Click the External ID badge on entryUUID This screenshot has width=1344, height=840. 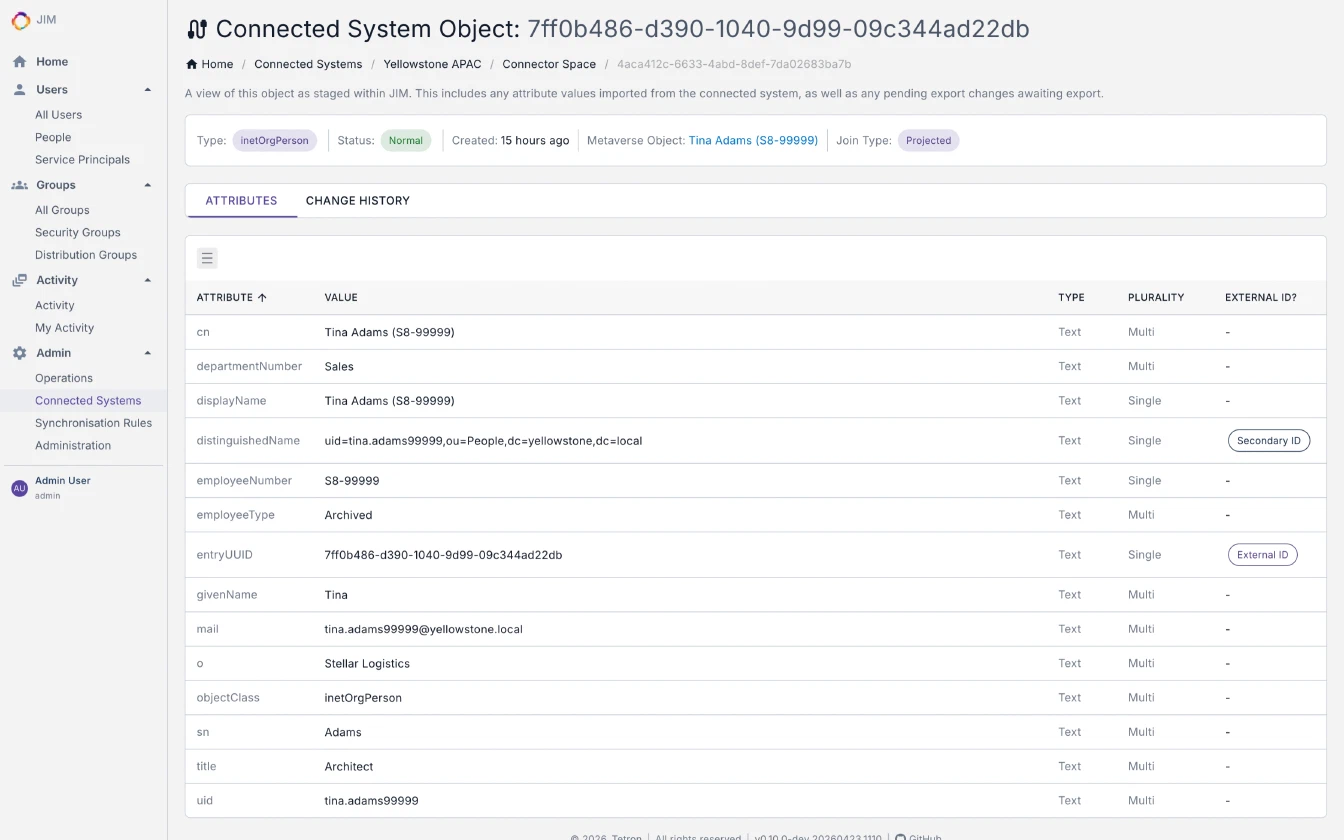[1262, 554]
